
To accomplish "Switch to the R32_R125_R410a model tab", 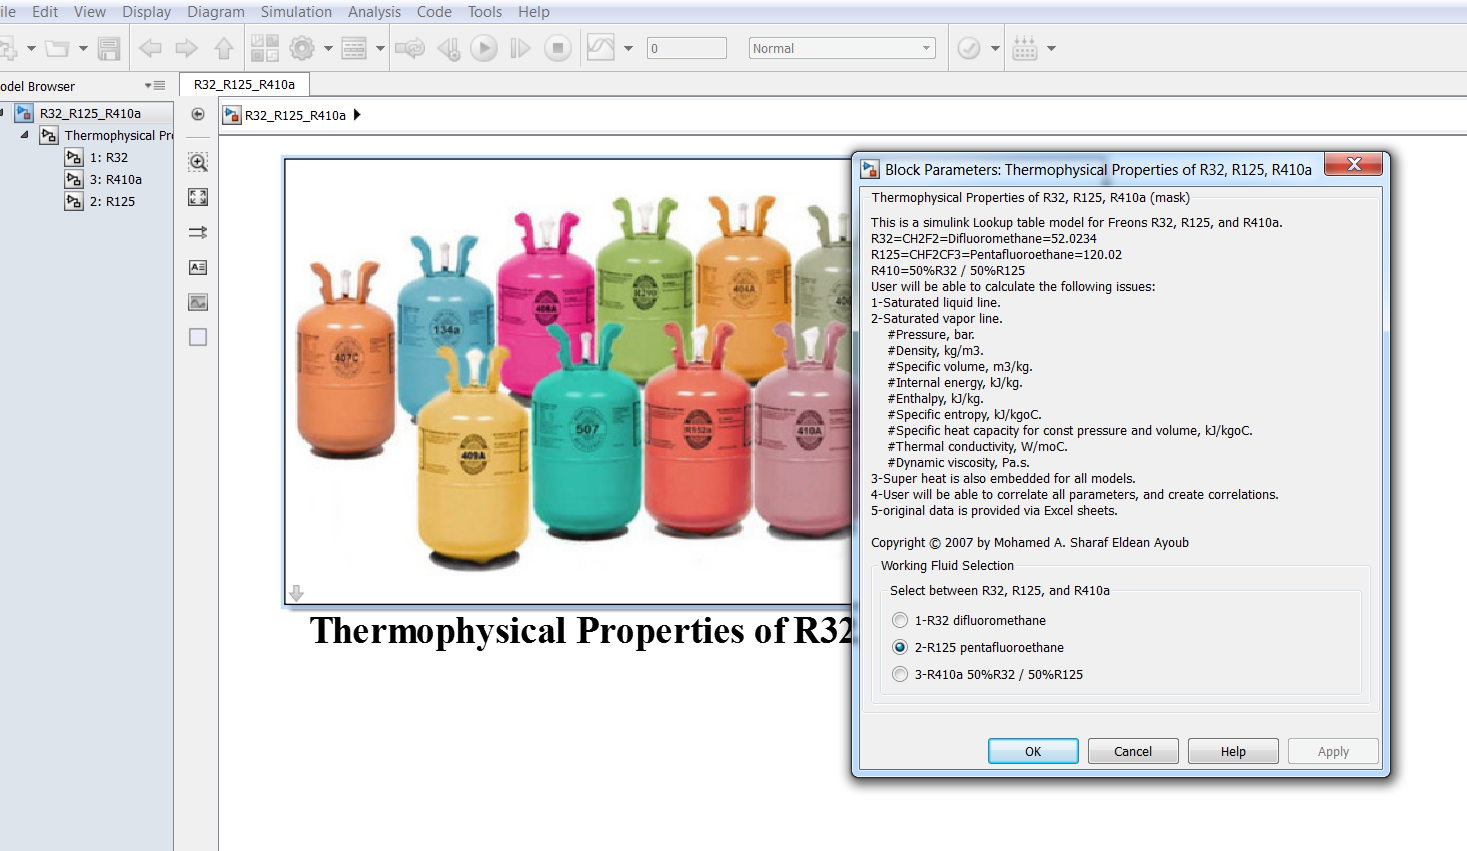I will tap(244, 85).
